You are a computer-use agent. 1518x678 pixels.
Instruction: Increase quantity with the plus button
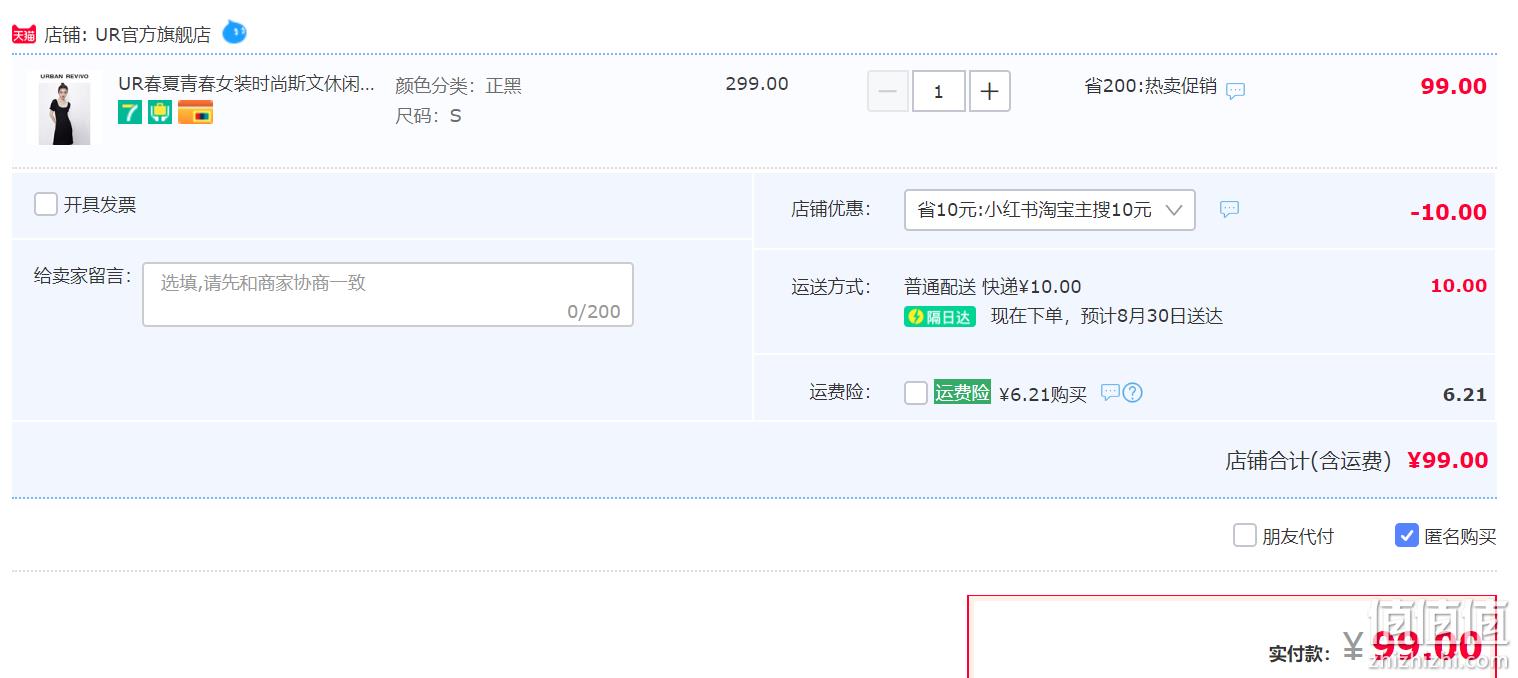tap(990, 91)
